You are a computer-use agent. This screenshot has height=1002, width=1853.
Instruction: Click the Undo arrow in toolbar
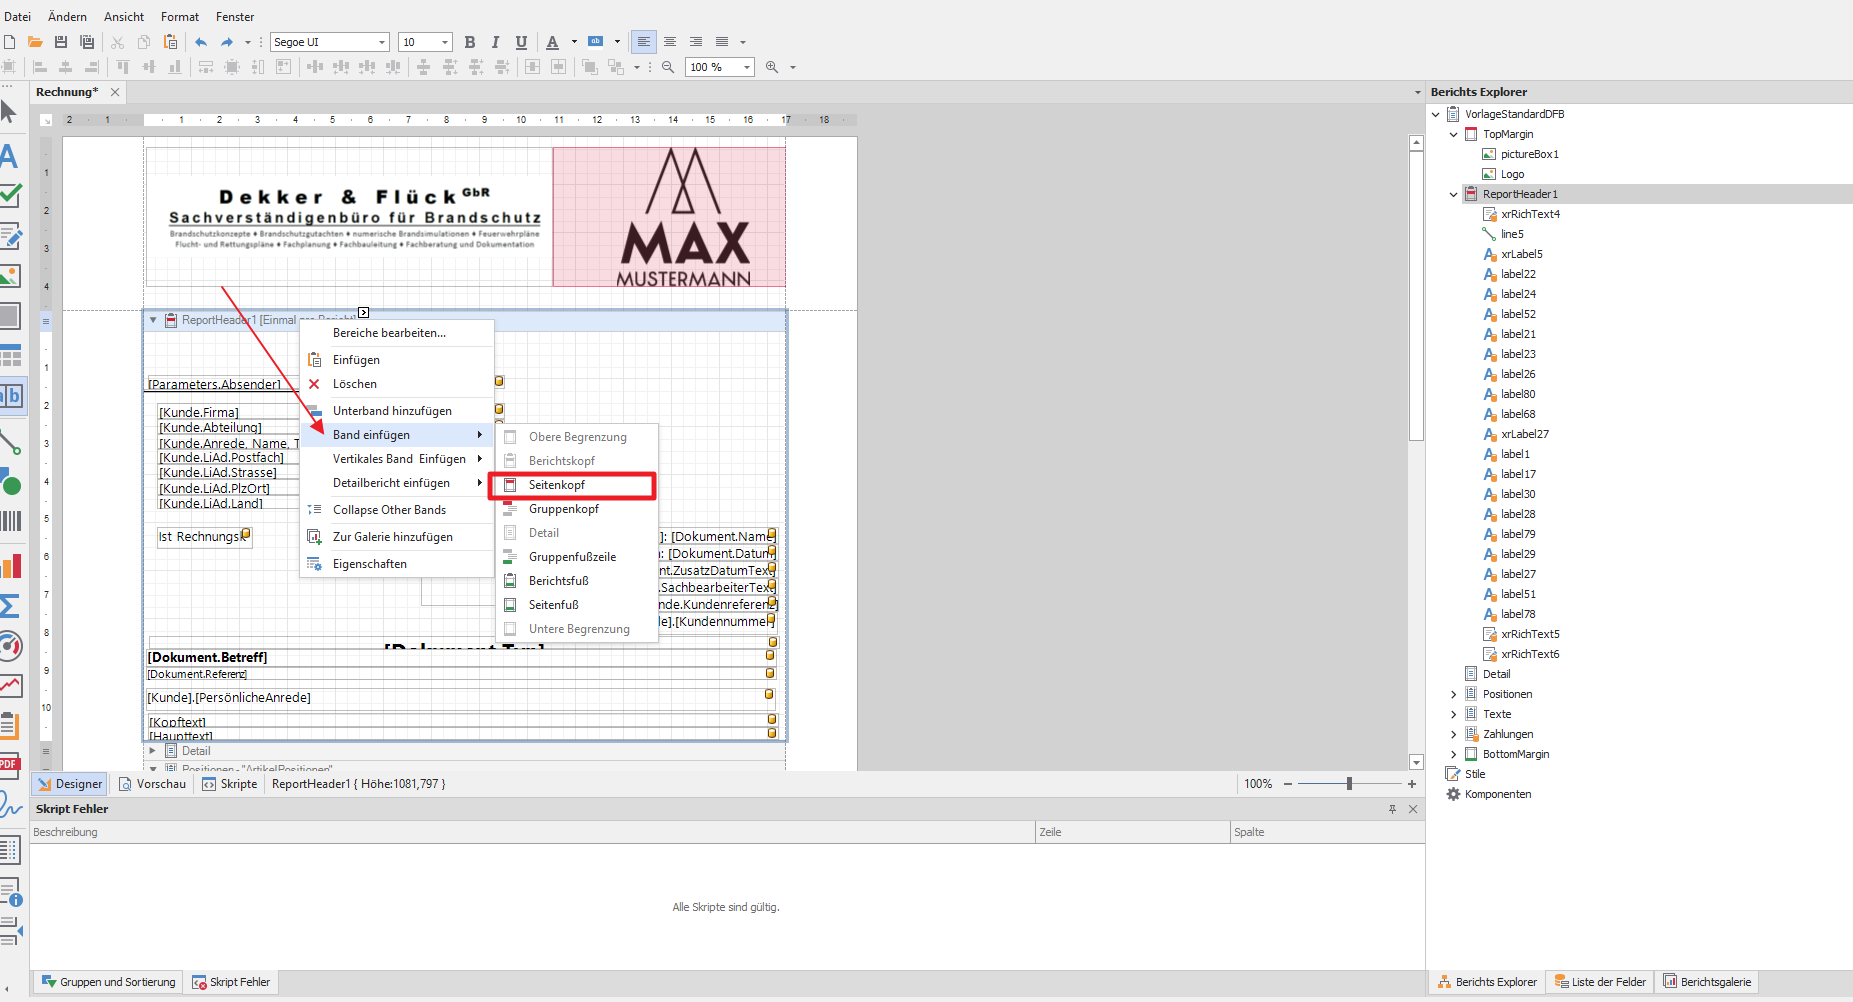(x=201, y=42)
